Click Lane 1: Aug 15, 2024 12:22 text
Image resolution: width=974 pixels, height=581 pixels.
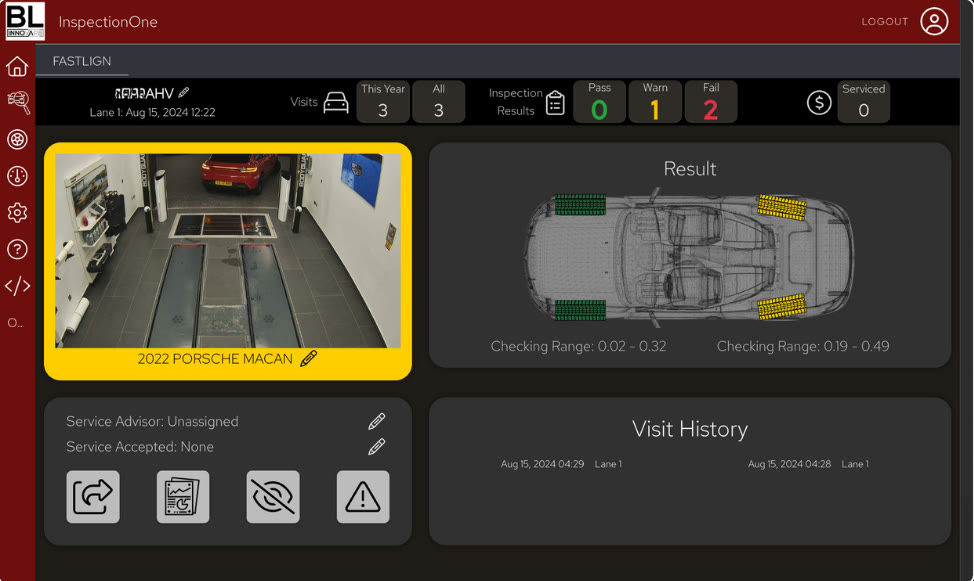[152, 112]
